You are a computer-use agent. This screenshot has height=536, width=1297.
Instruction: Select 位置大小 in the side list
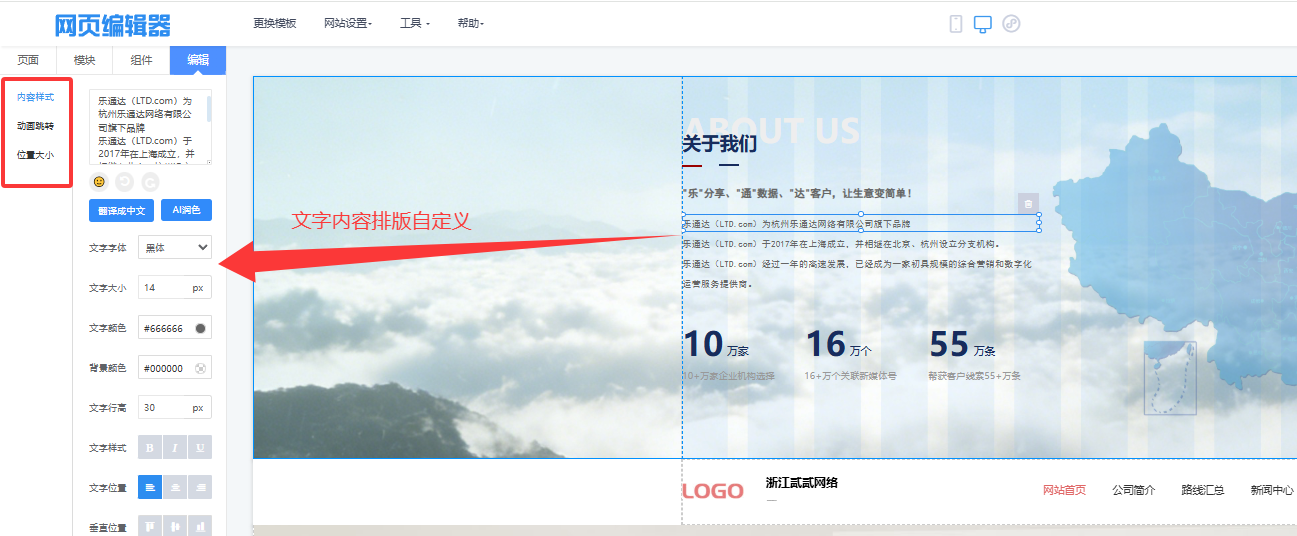coord(36,155)
